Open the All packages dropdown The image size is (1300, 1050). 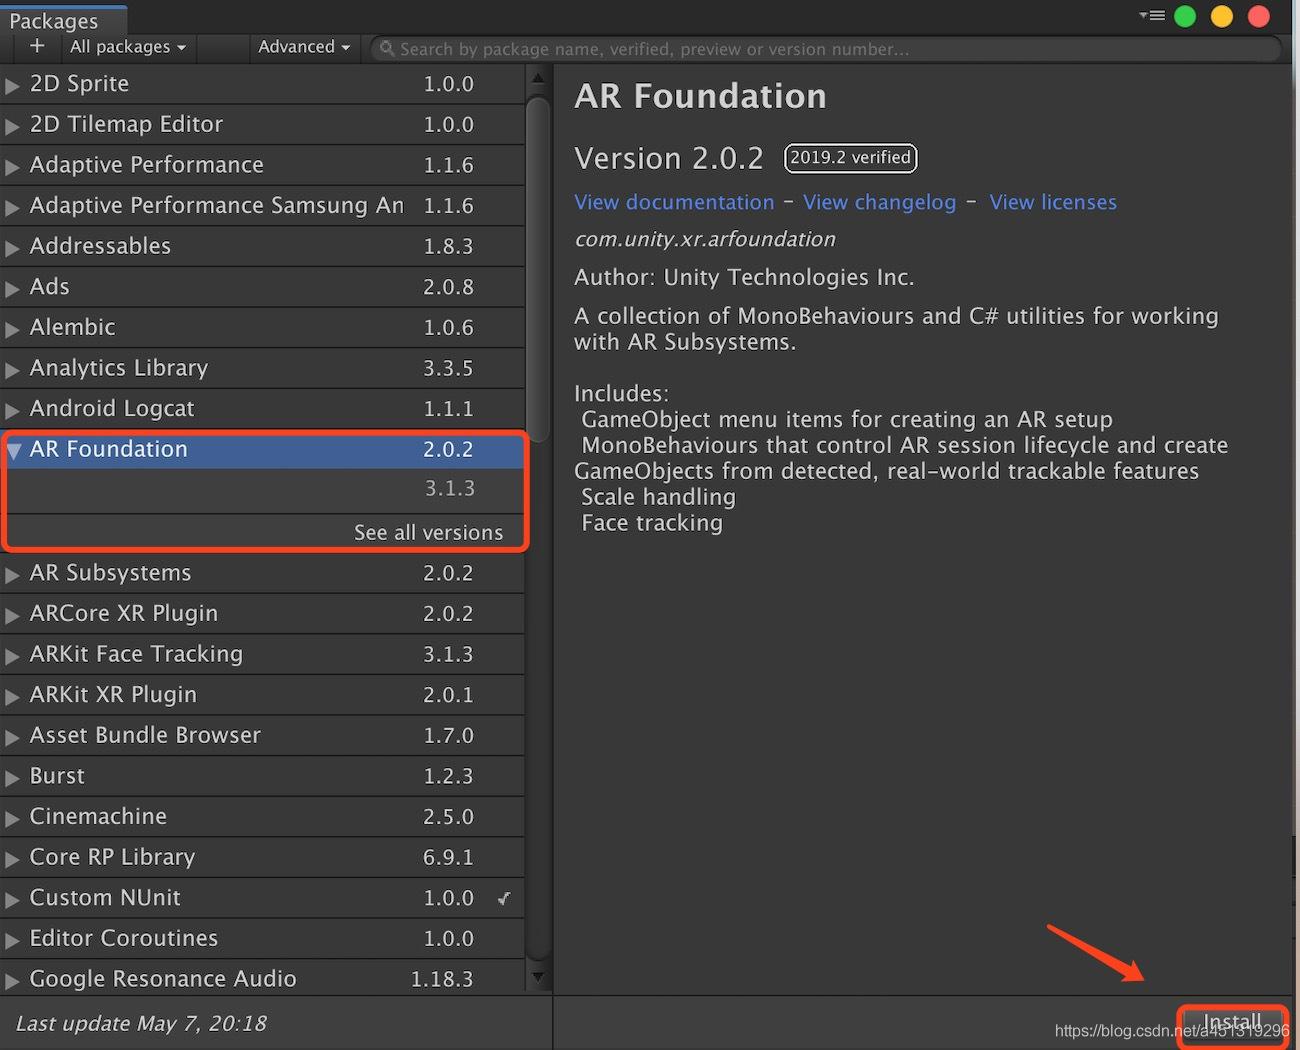tap(127, 47)
